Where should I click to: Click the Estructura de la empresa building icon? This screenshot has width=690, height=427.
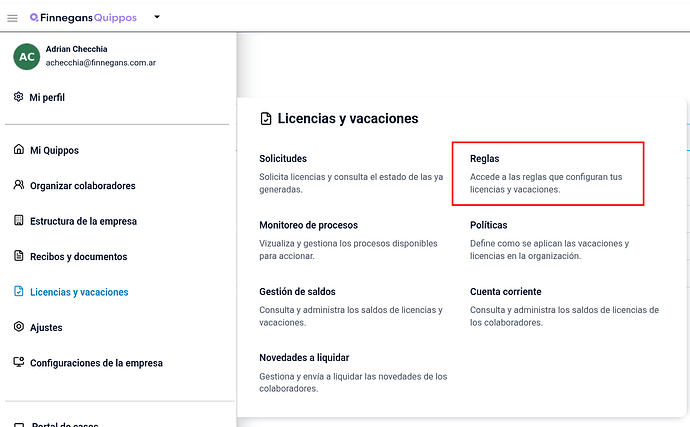pos(18,220)
